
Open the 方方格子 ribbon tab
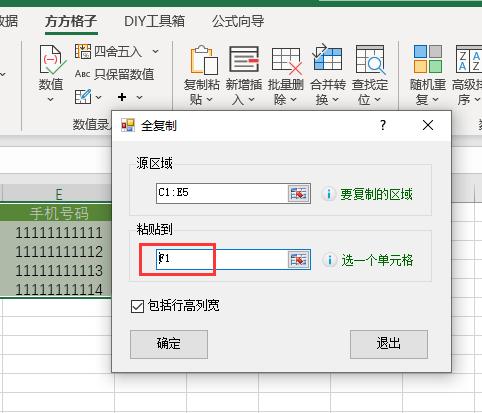(71, 22)
